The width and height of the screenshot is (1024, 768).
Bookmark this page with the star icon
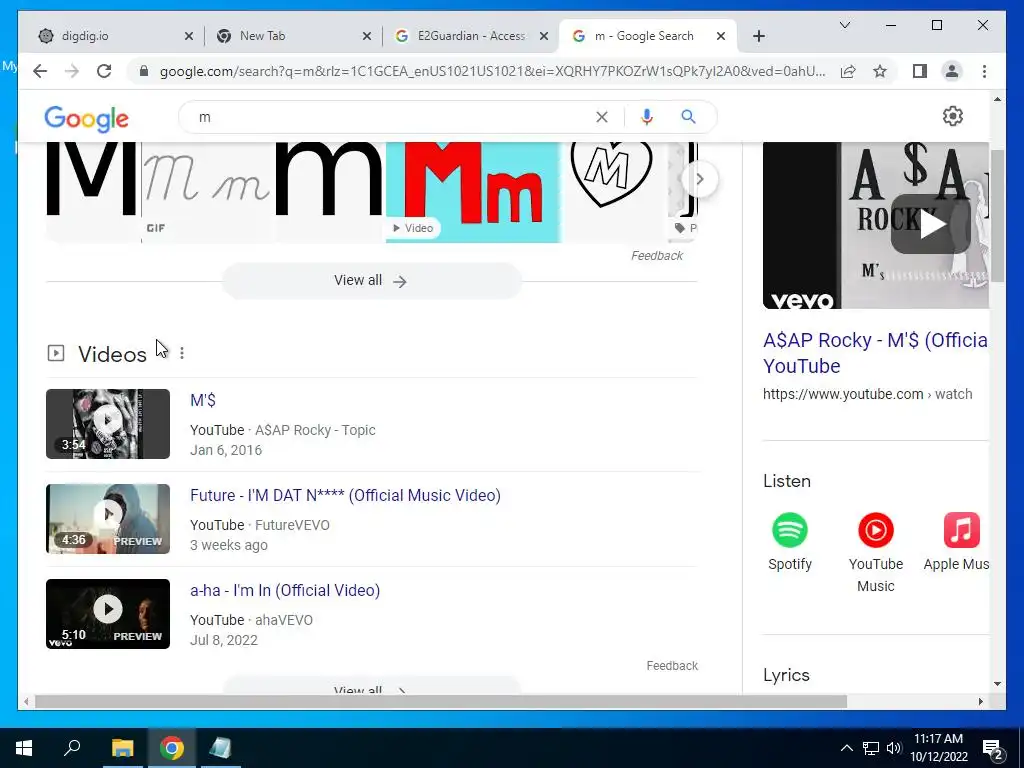880,71
